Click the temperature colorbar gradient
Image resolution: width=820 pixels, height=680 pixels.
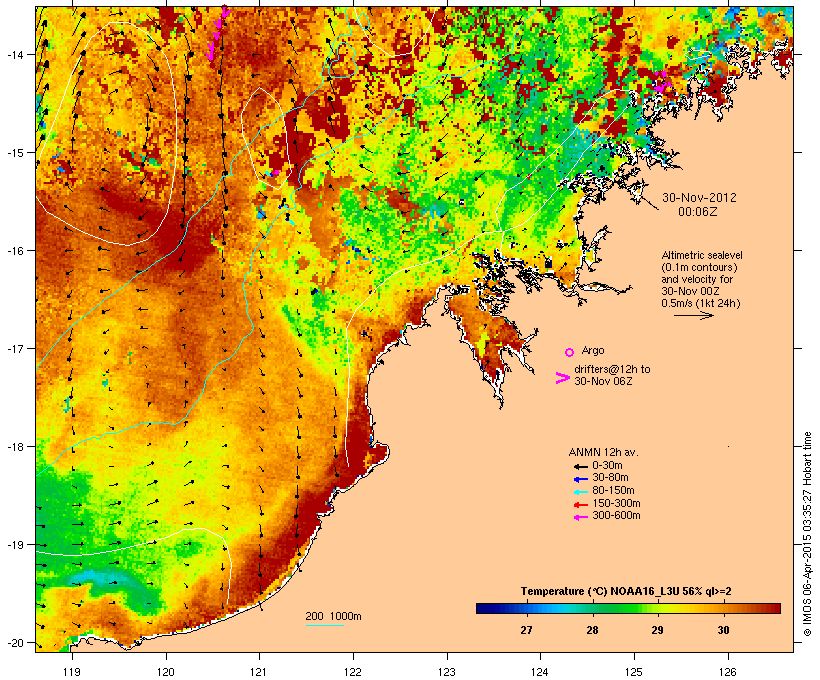[x=628, y=608]
